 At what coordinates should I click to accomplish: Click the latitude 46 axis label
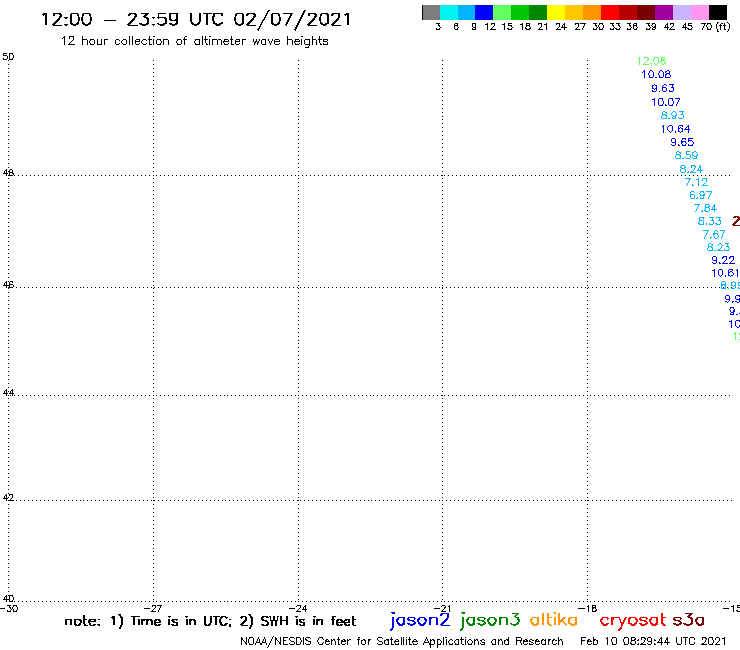[x=8, y=285]
